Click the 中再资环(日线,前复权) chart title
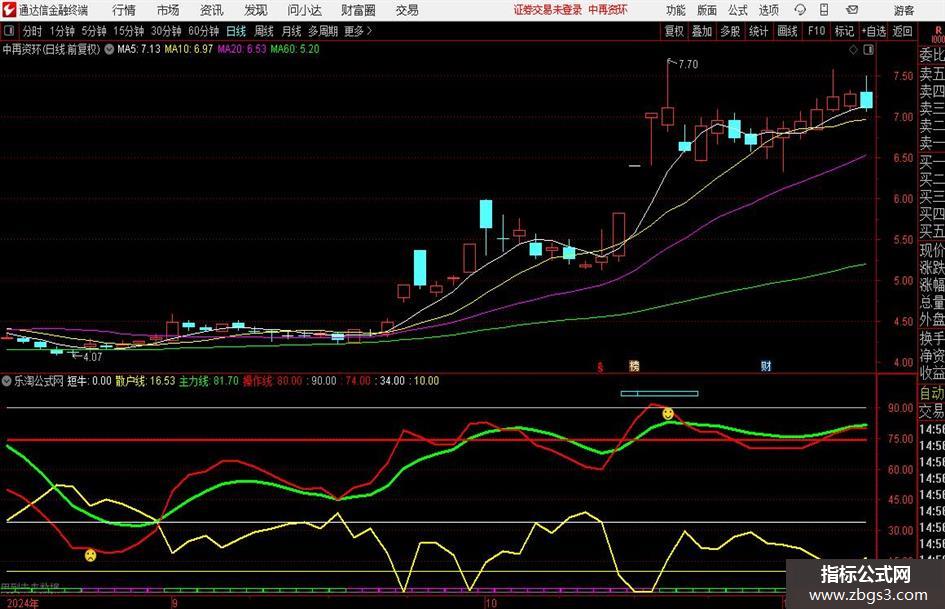Image resolution: width=945 pixels, height=609 pixels. pyautogui.click(x=51, y=49)
